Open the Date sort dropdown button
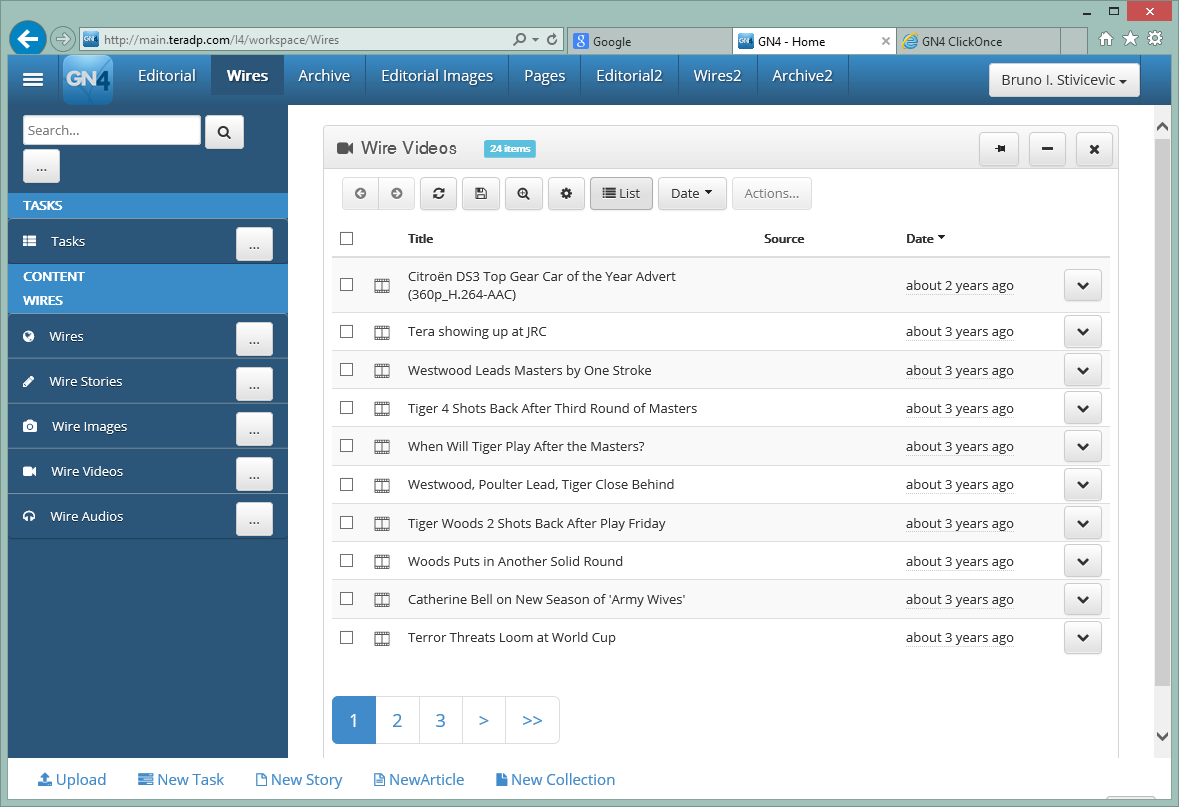 point(692,193)
